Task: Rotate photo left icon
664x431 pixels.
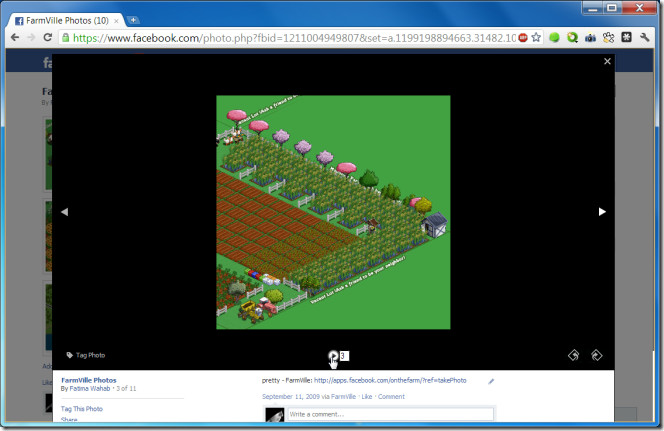Action: [573, 355]
